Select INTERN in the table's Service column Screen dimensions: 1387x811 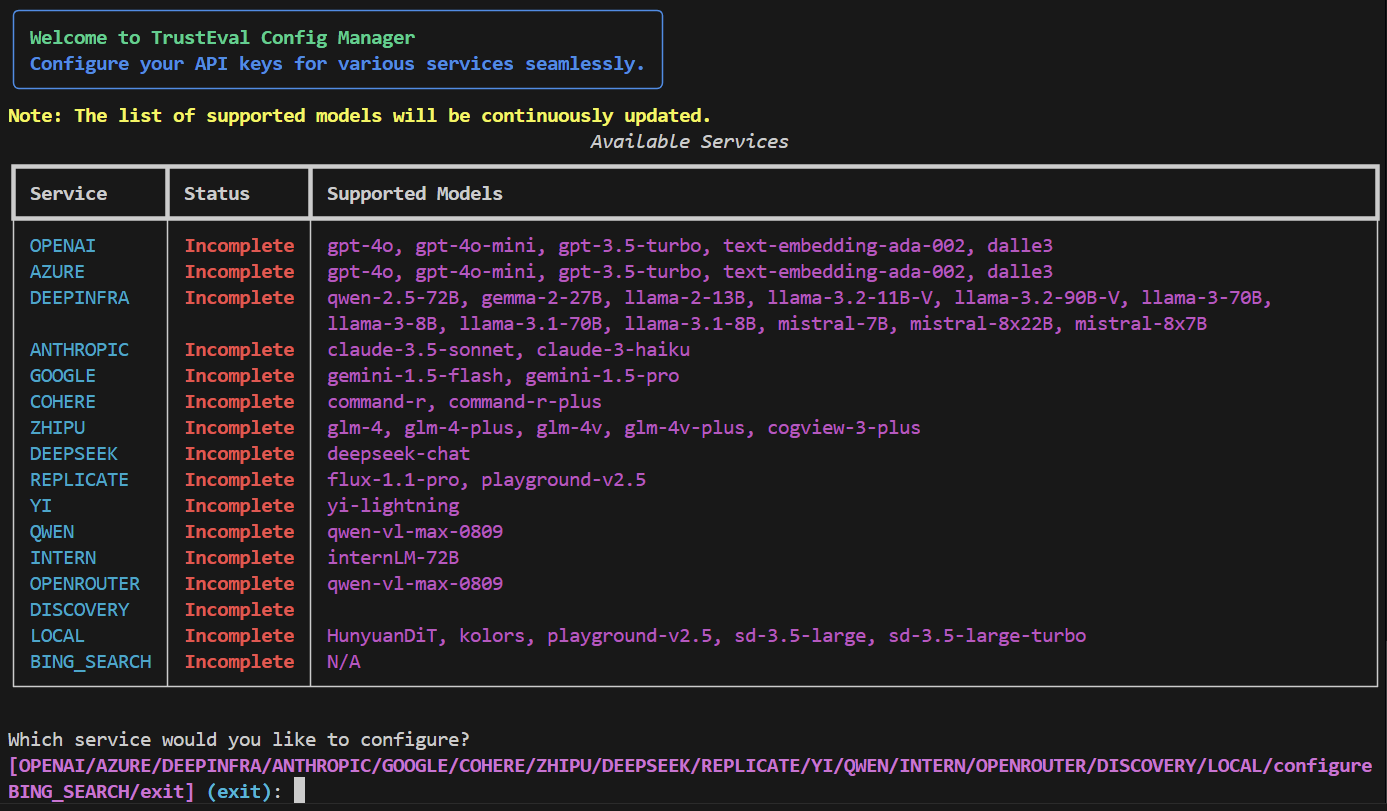click(x=63, y=558)
